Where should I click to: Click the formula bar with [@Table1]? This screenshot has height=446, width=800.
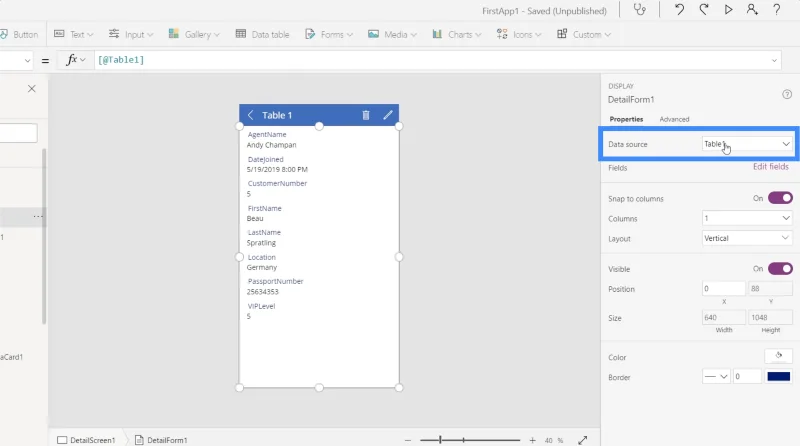click(431, 60)
